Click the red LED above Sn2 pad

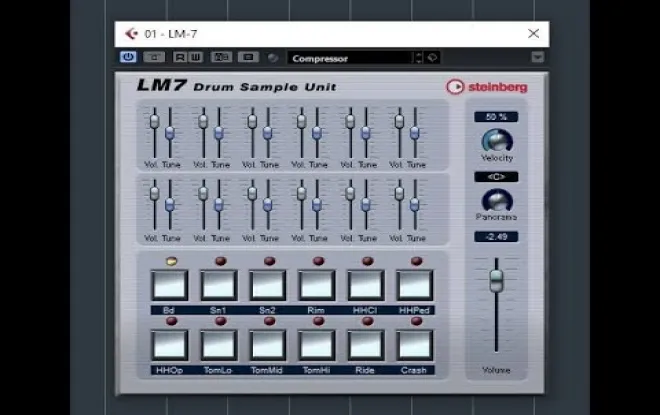click(269, 261)
